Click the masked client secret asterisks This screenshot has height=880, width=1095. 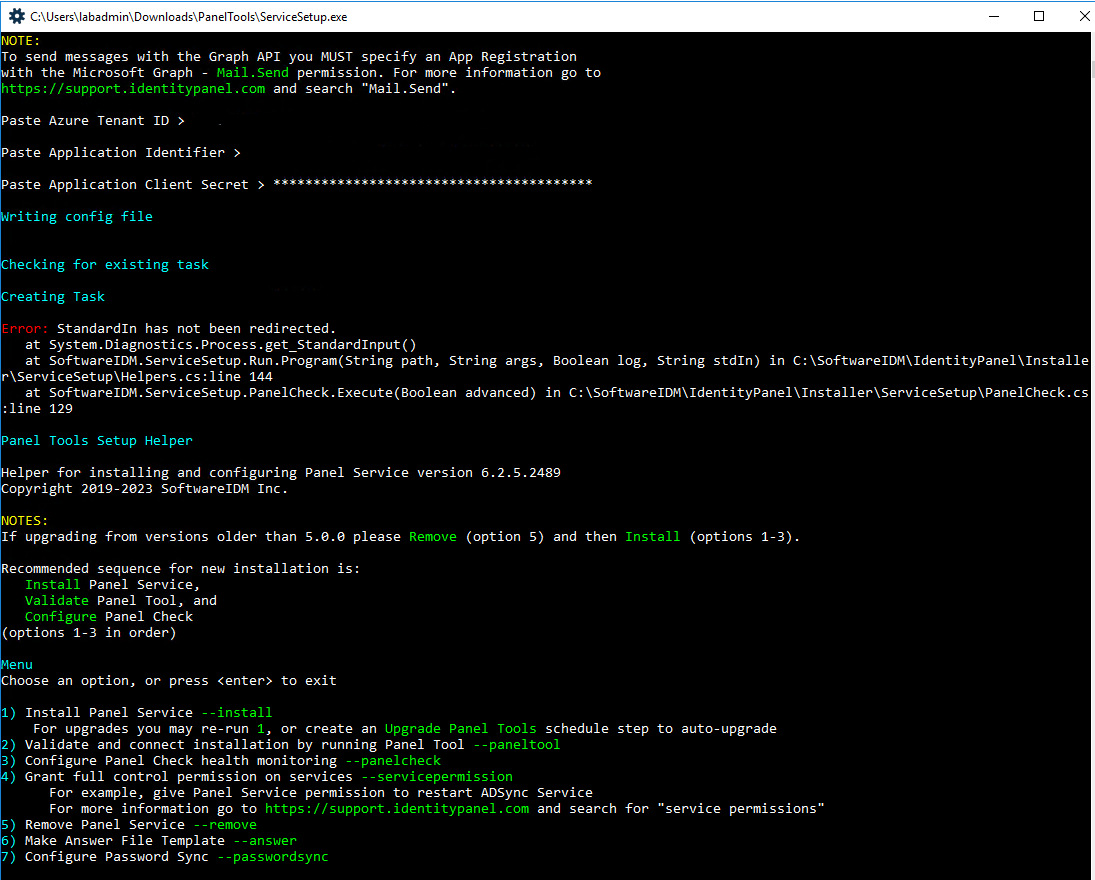tap(432, 183)
